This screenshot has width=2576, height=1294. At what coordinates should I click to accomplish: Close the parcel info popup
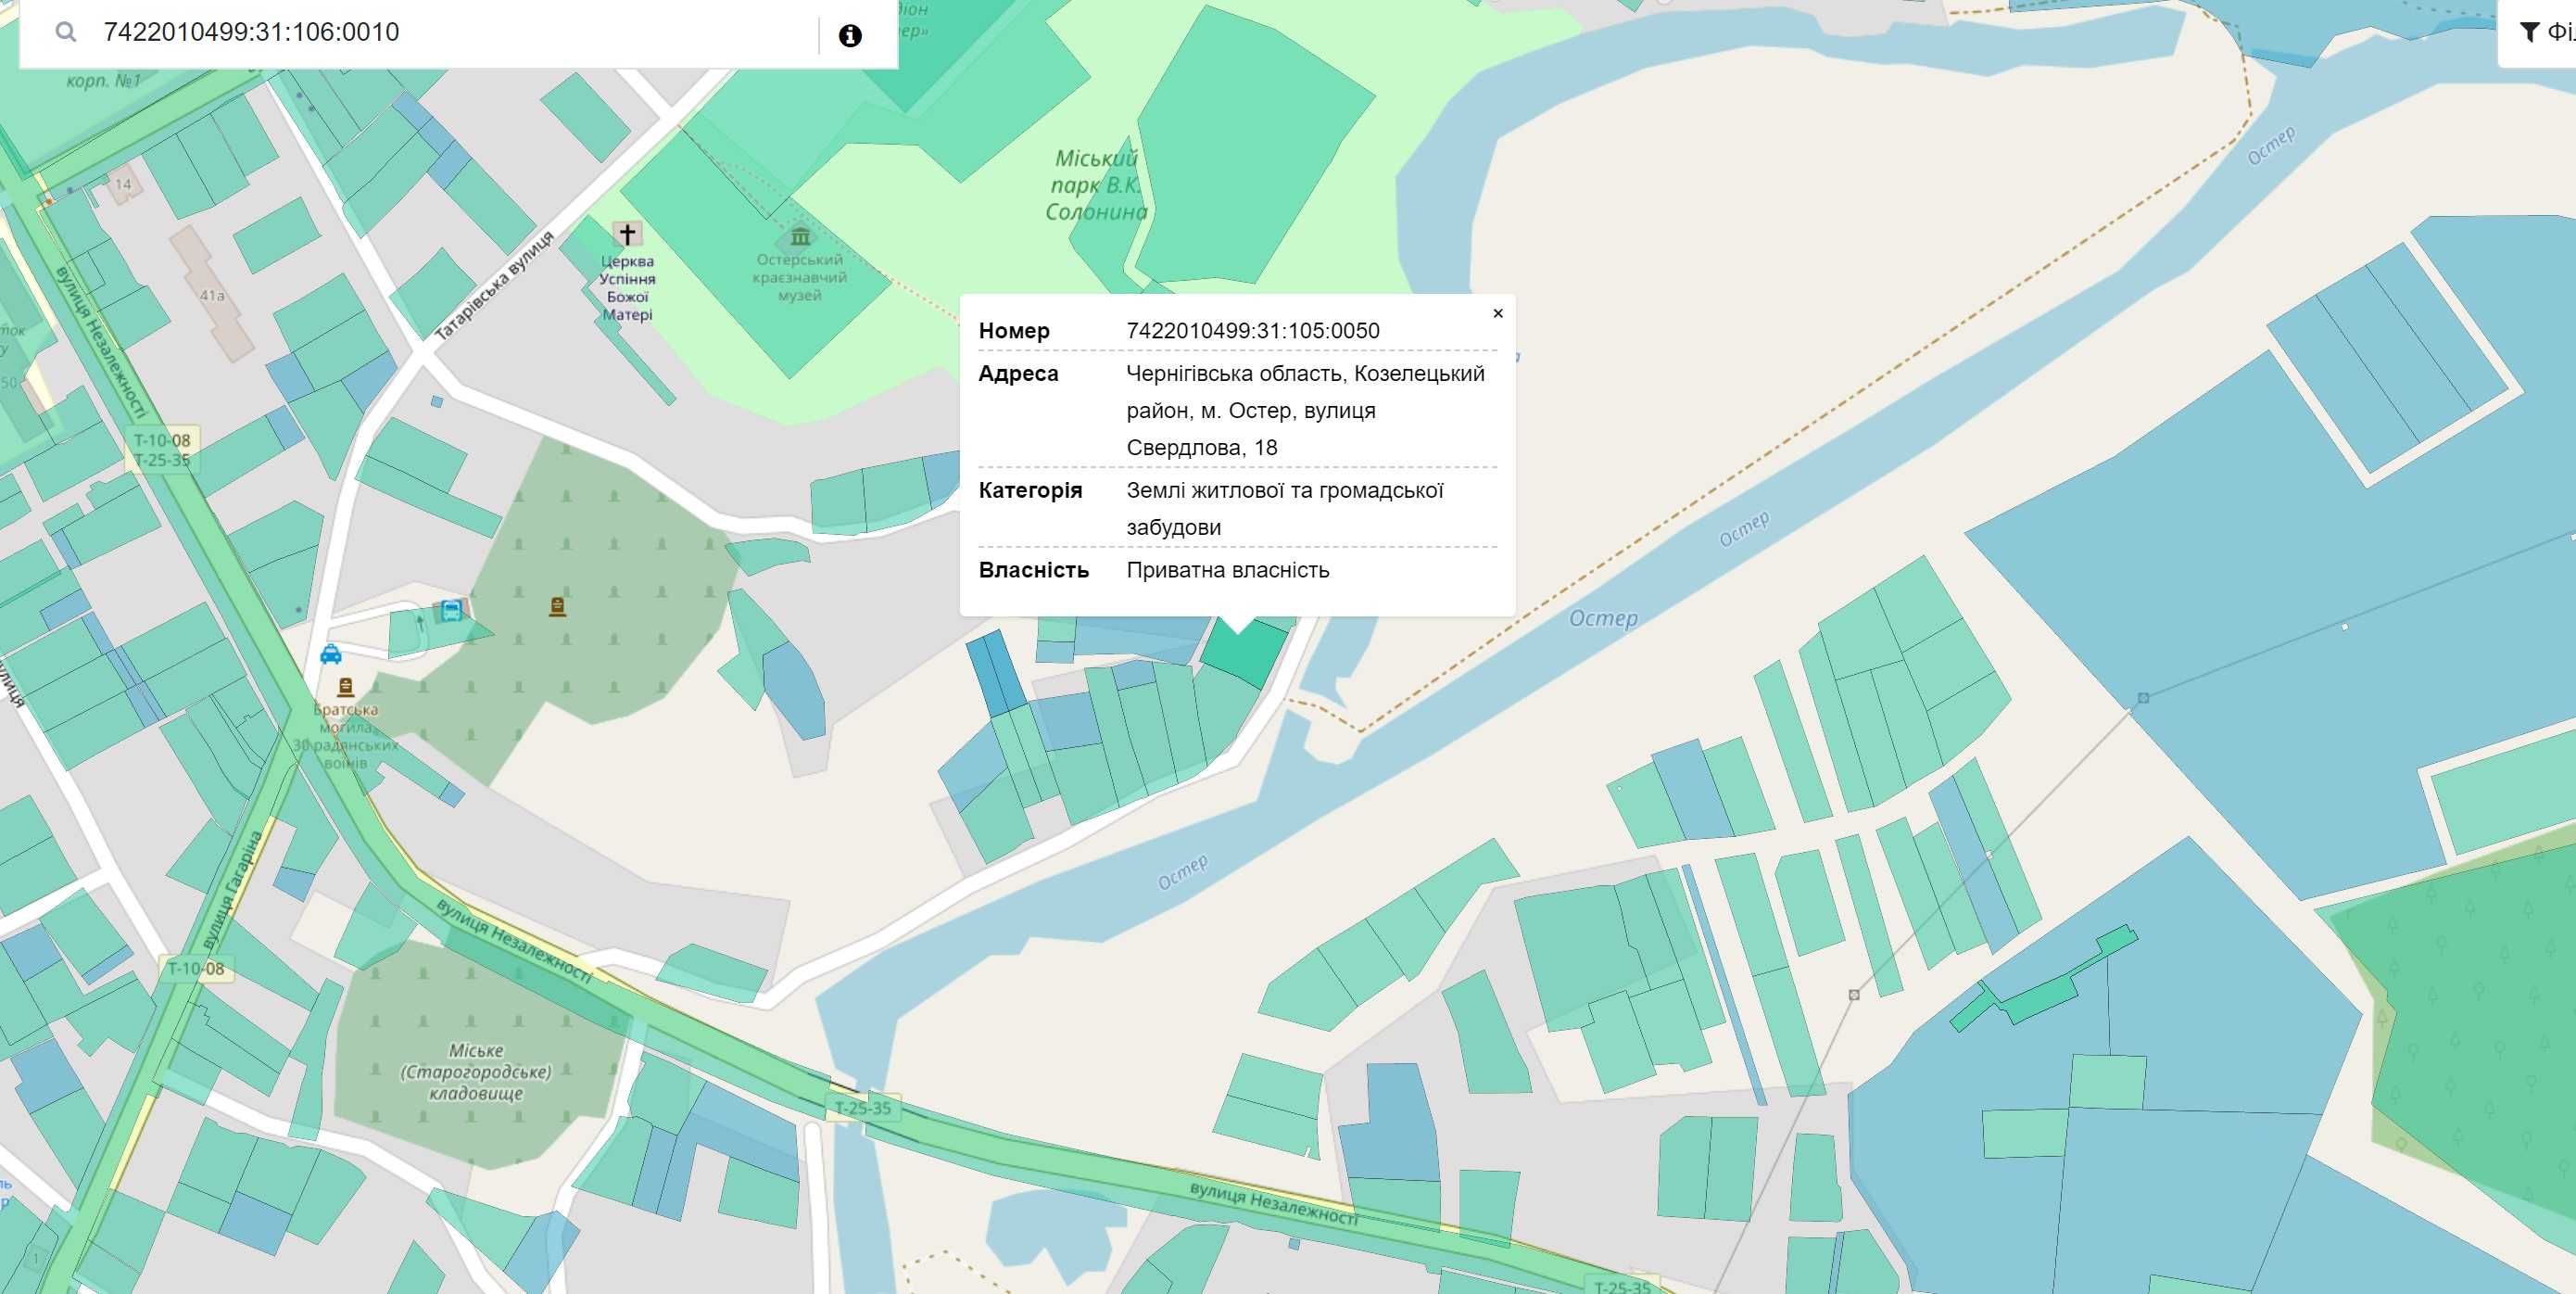(x=1497, y=313)
